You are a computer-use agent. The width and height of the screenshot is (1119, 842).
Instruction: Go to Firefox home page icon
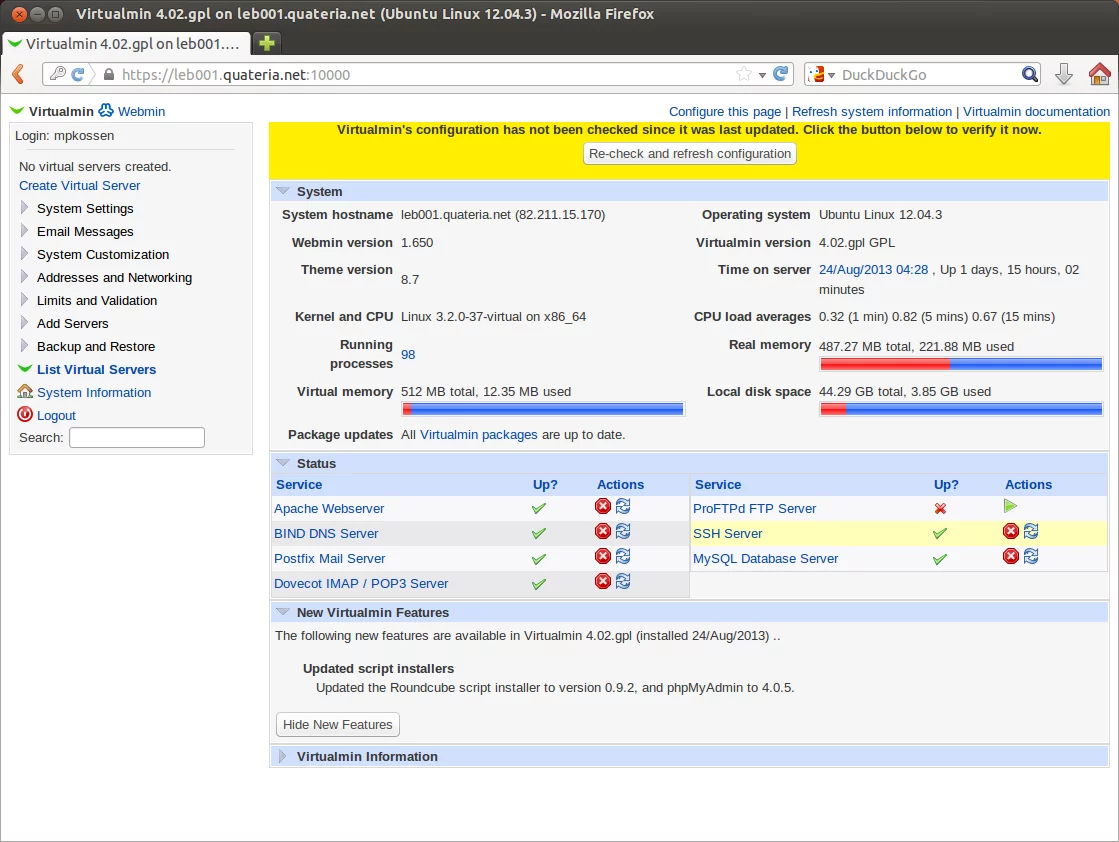[1099, 74]
